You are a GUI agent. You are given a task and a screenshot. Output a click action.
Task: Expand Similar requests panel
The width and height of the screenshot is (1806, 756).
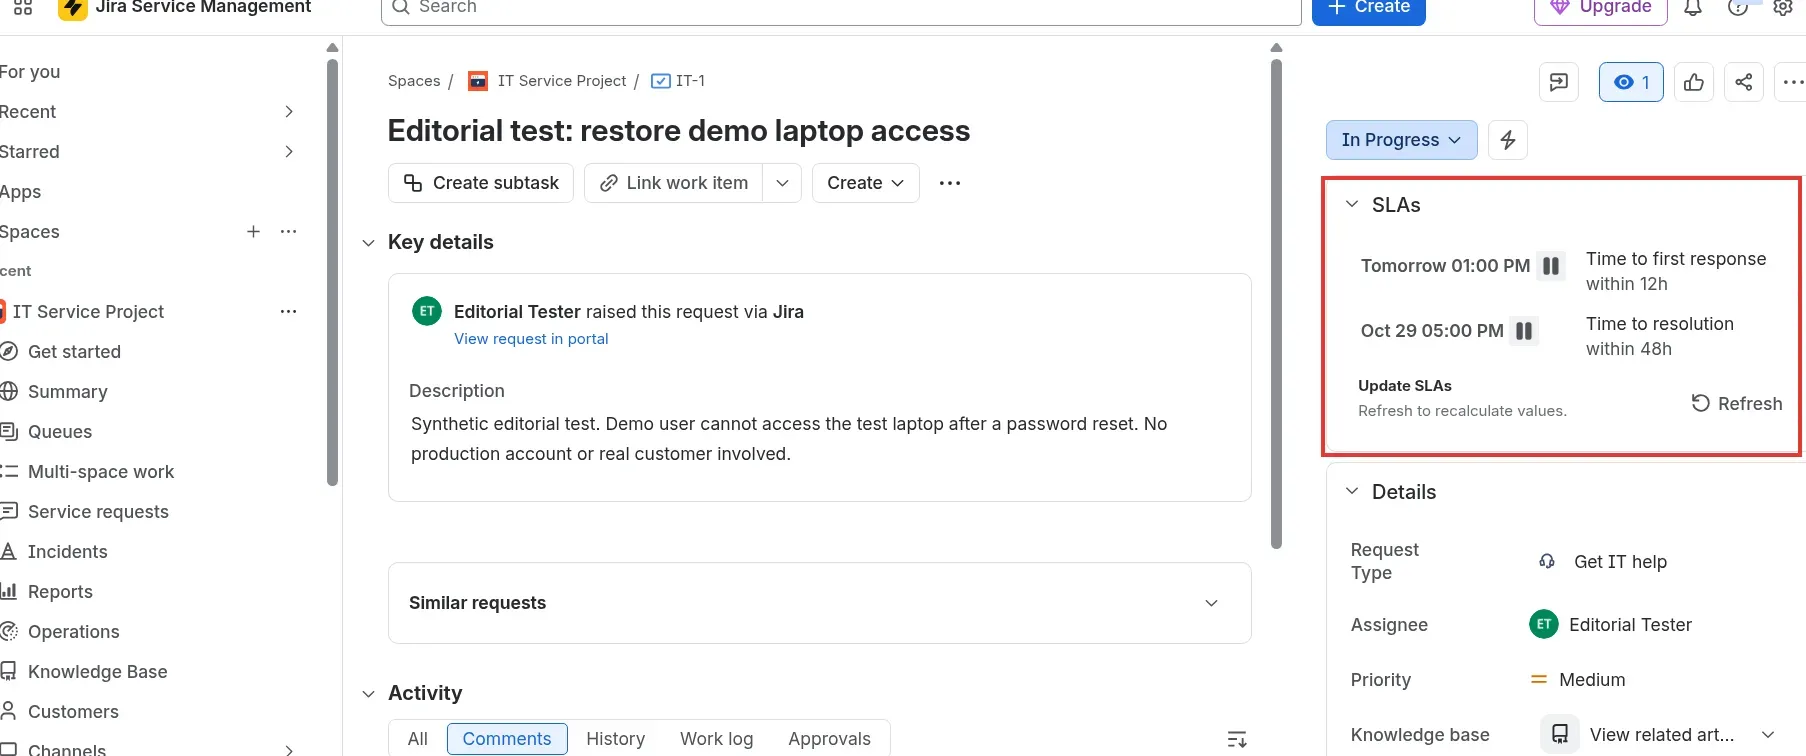point(1211,603)
